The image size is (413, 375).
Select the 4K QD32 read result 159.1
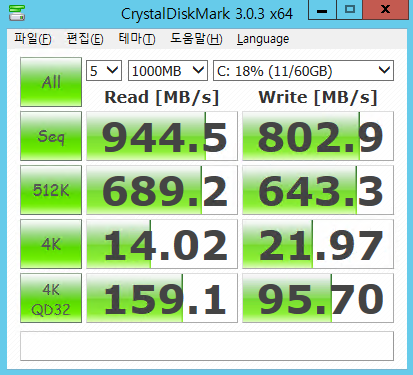(x=162, y=298)
